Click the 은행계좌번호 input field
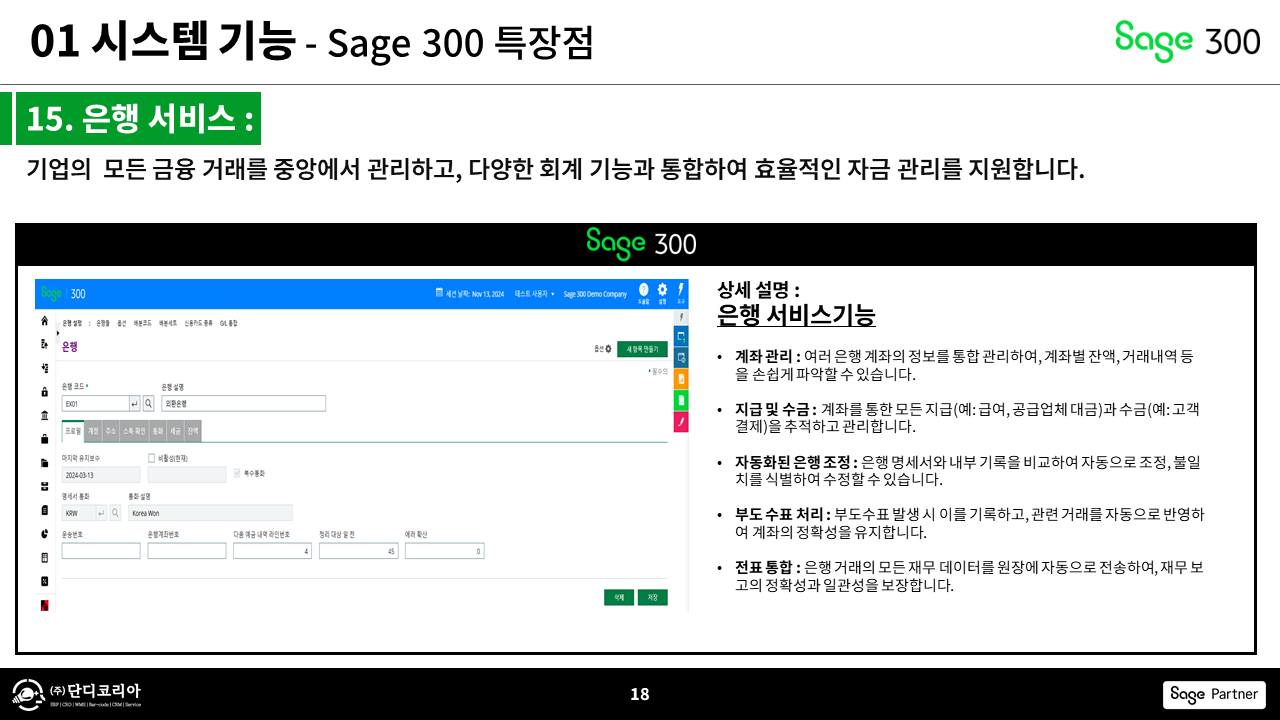The height and width of the screenshot is (720, 1280). click(x=187, y=551)
